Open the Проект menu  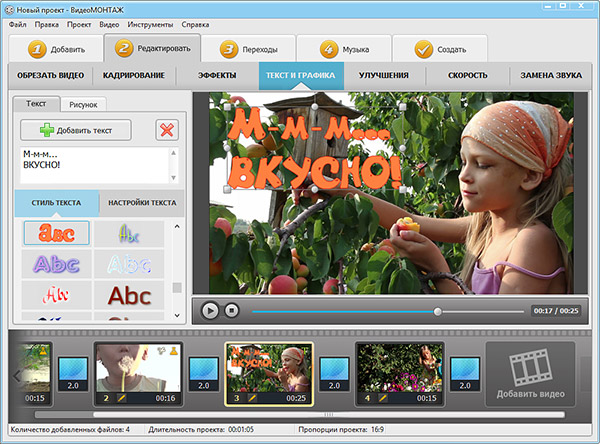[x=79, y=24]
